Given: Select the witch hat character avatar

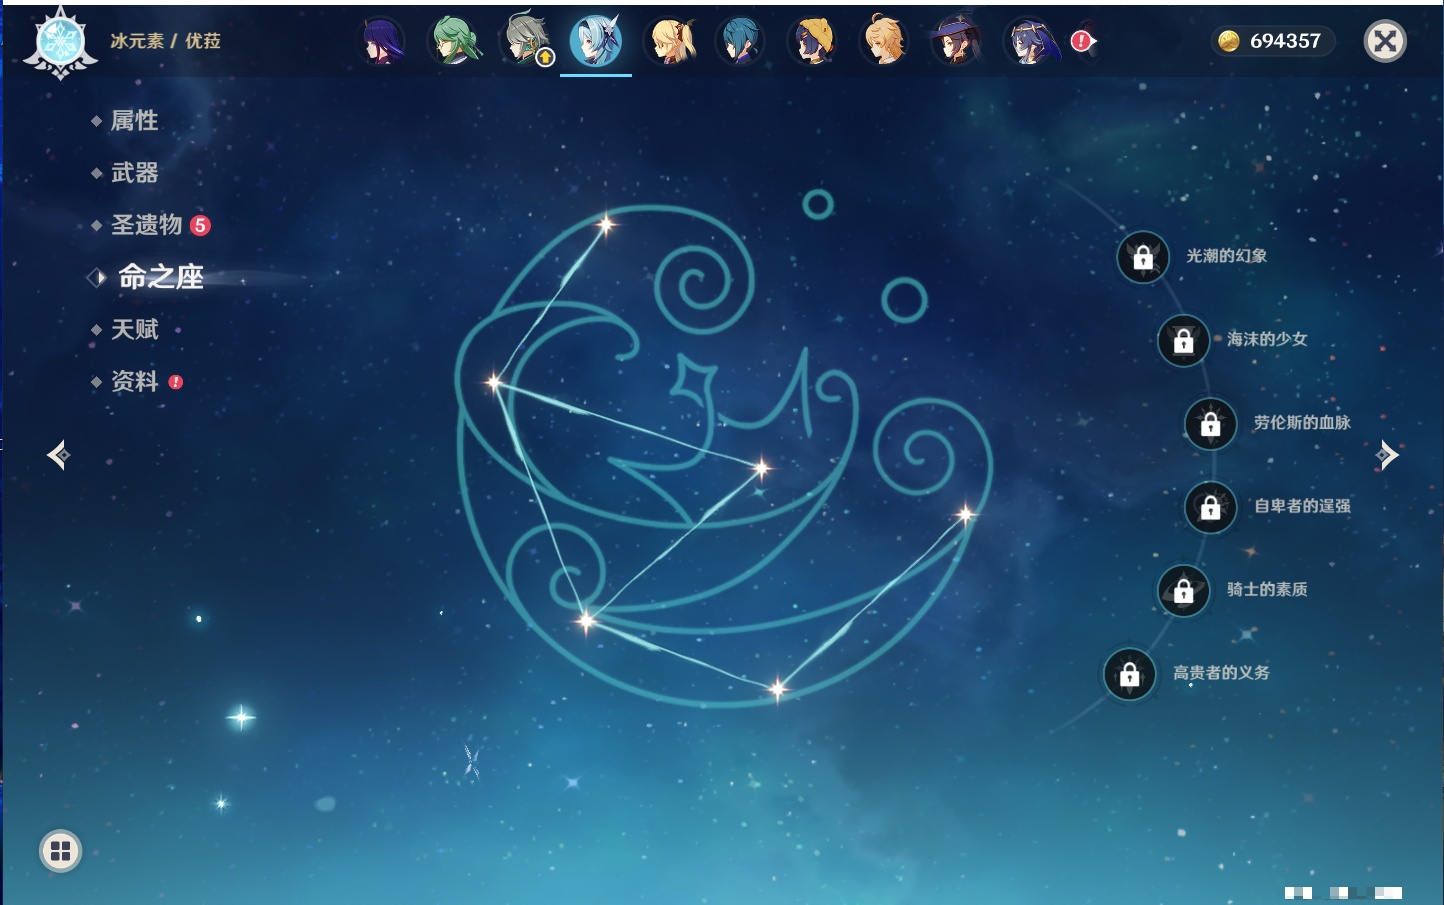Looking at the screenshot, I should pos(956,42).
